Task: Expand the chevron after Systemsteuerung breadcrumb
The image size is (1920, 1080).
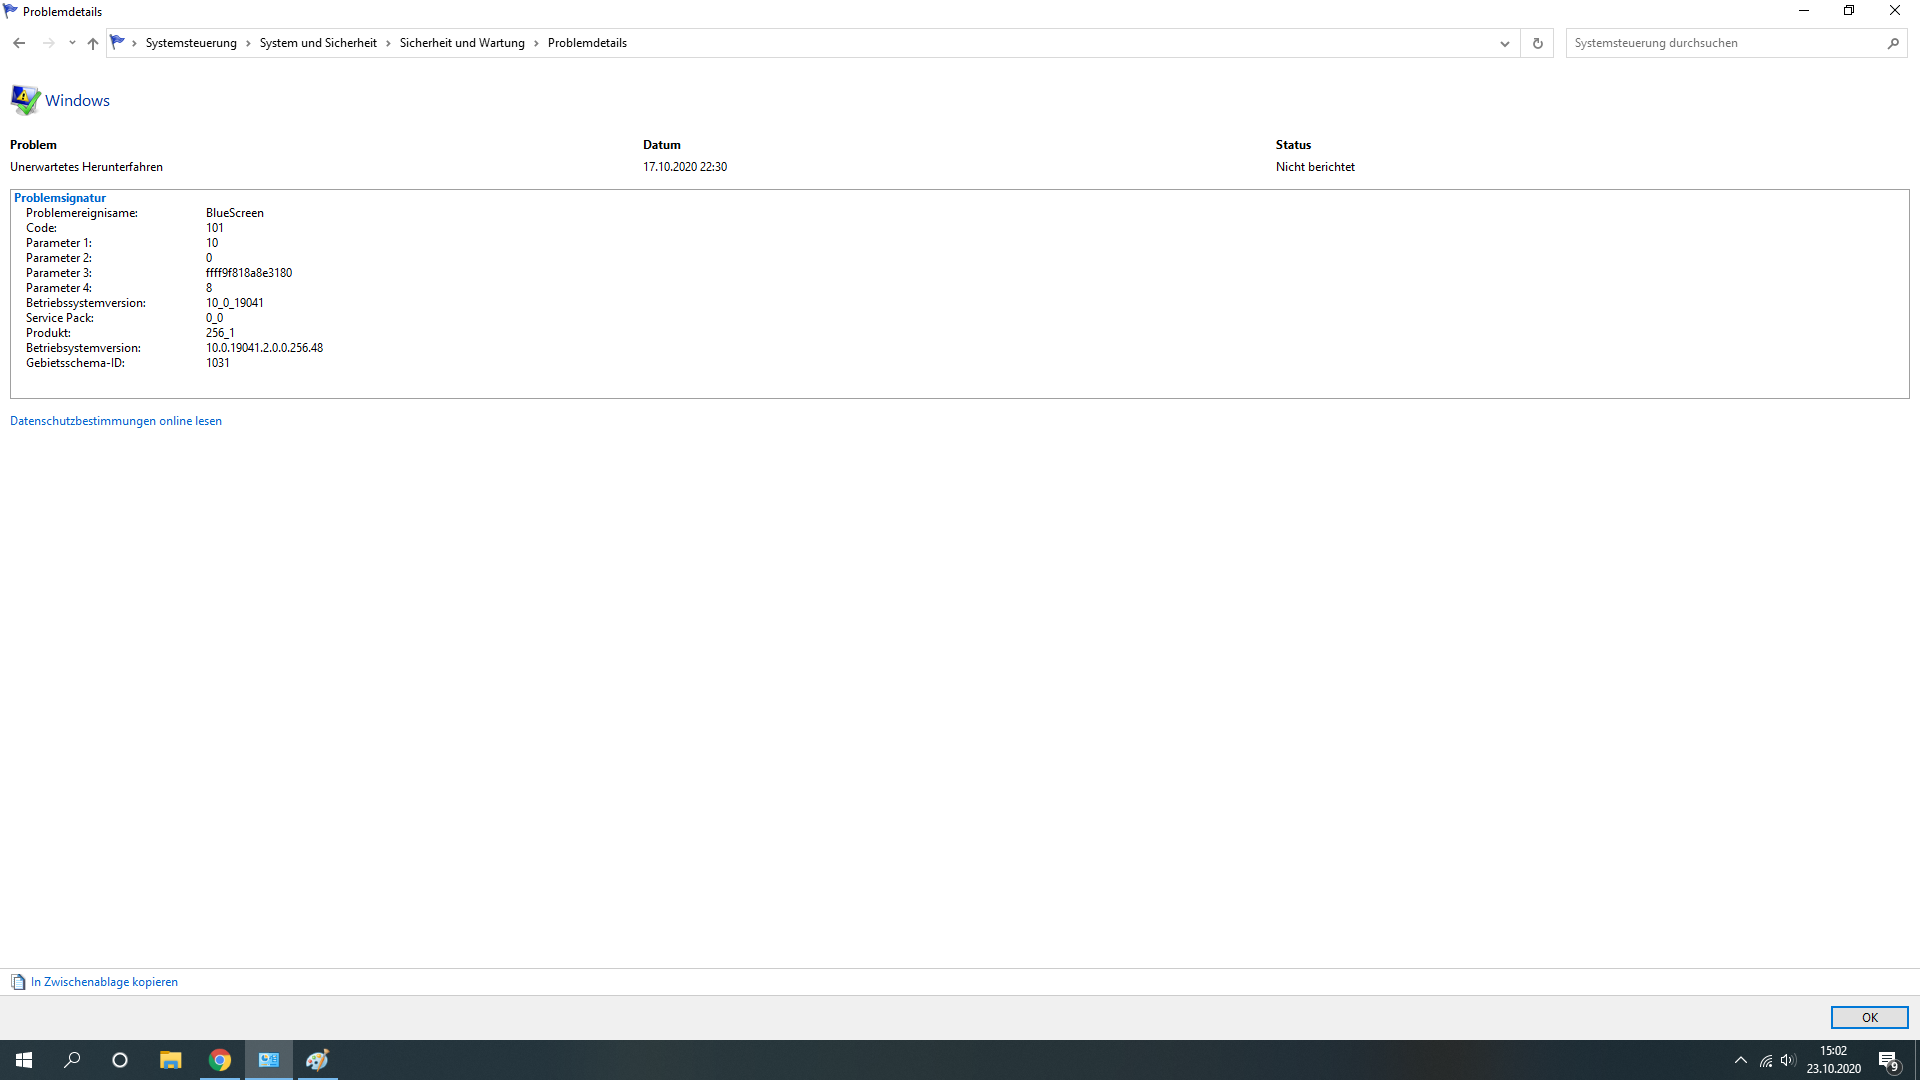Action: [248, 43]
